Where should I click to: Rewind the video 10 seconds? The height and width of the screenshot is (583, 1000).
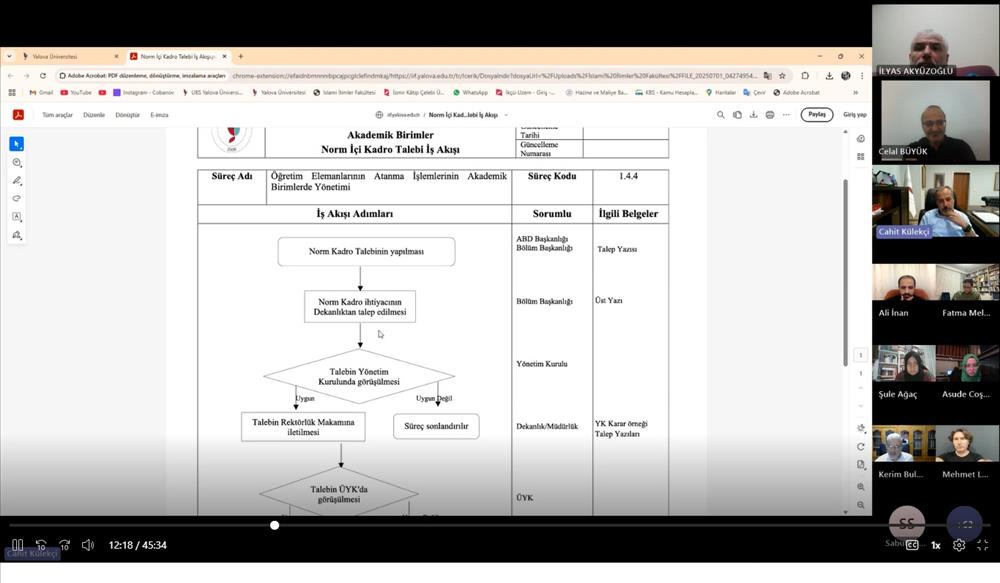(x=41, y=545)
